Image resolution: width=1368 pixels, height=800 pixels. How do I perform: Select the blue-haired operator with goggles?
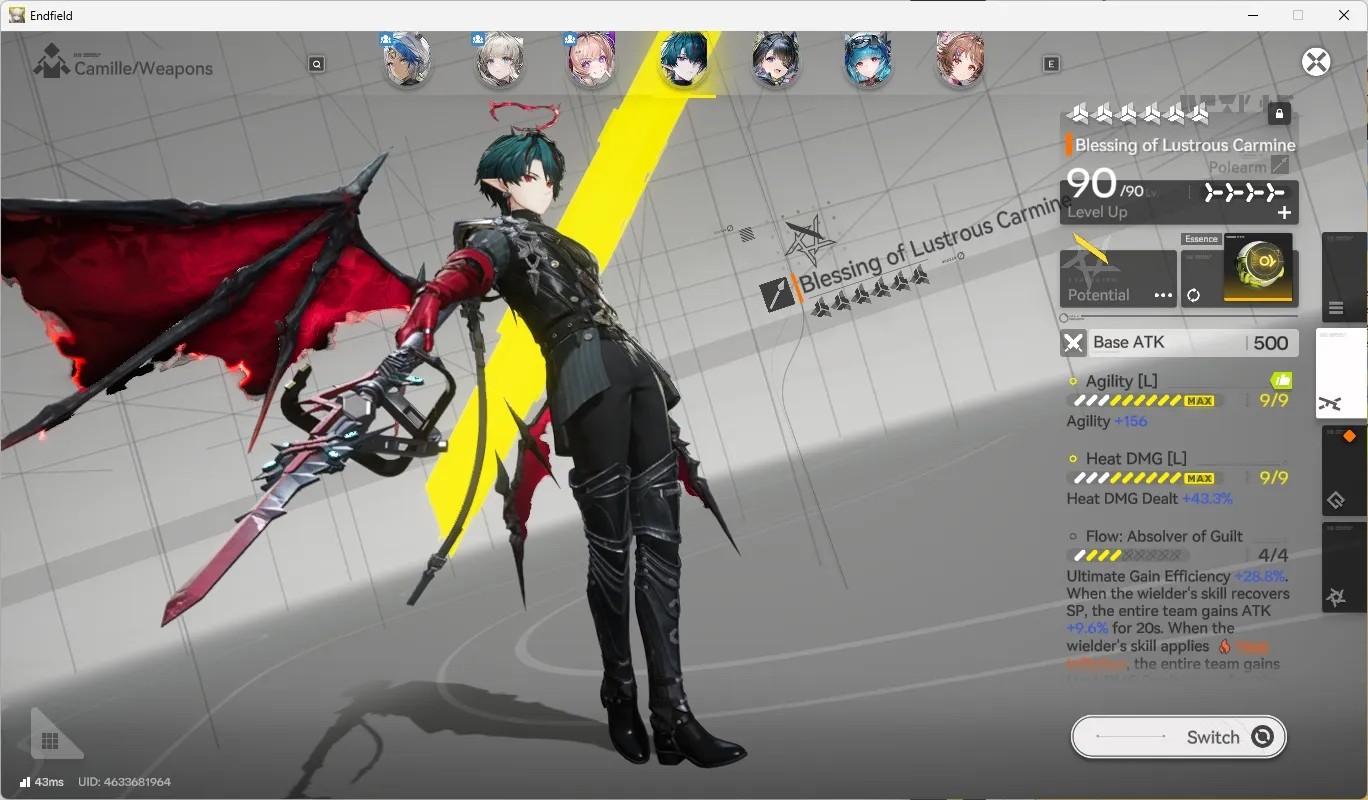pyautogui.click(x=868, y=60)
